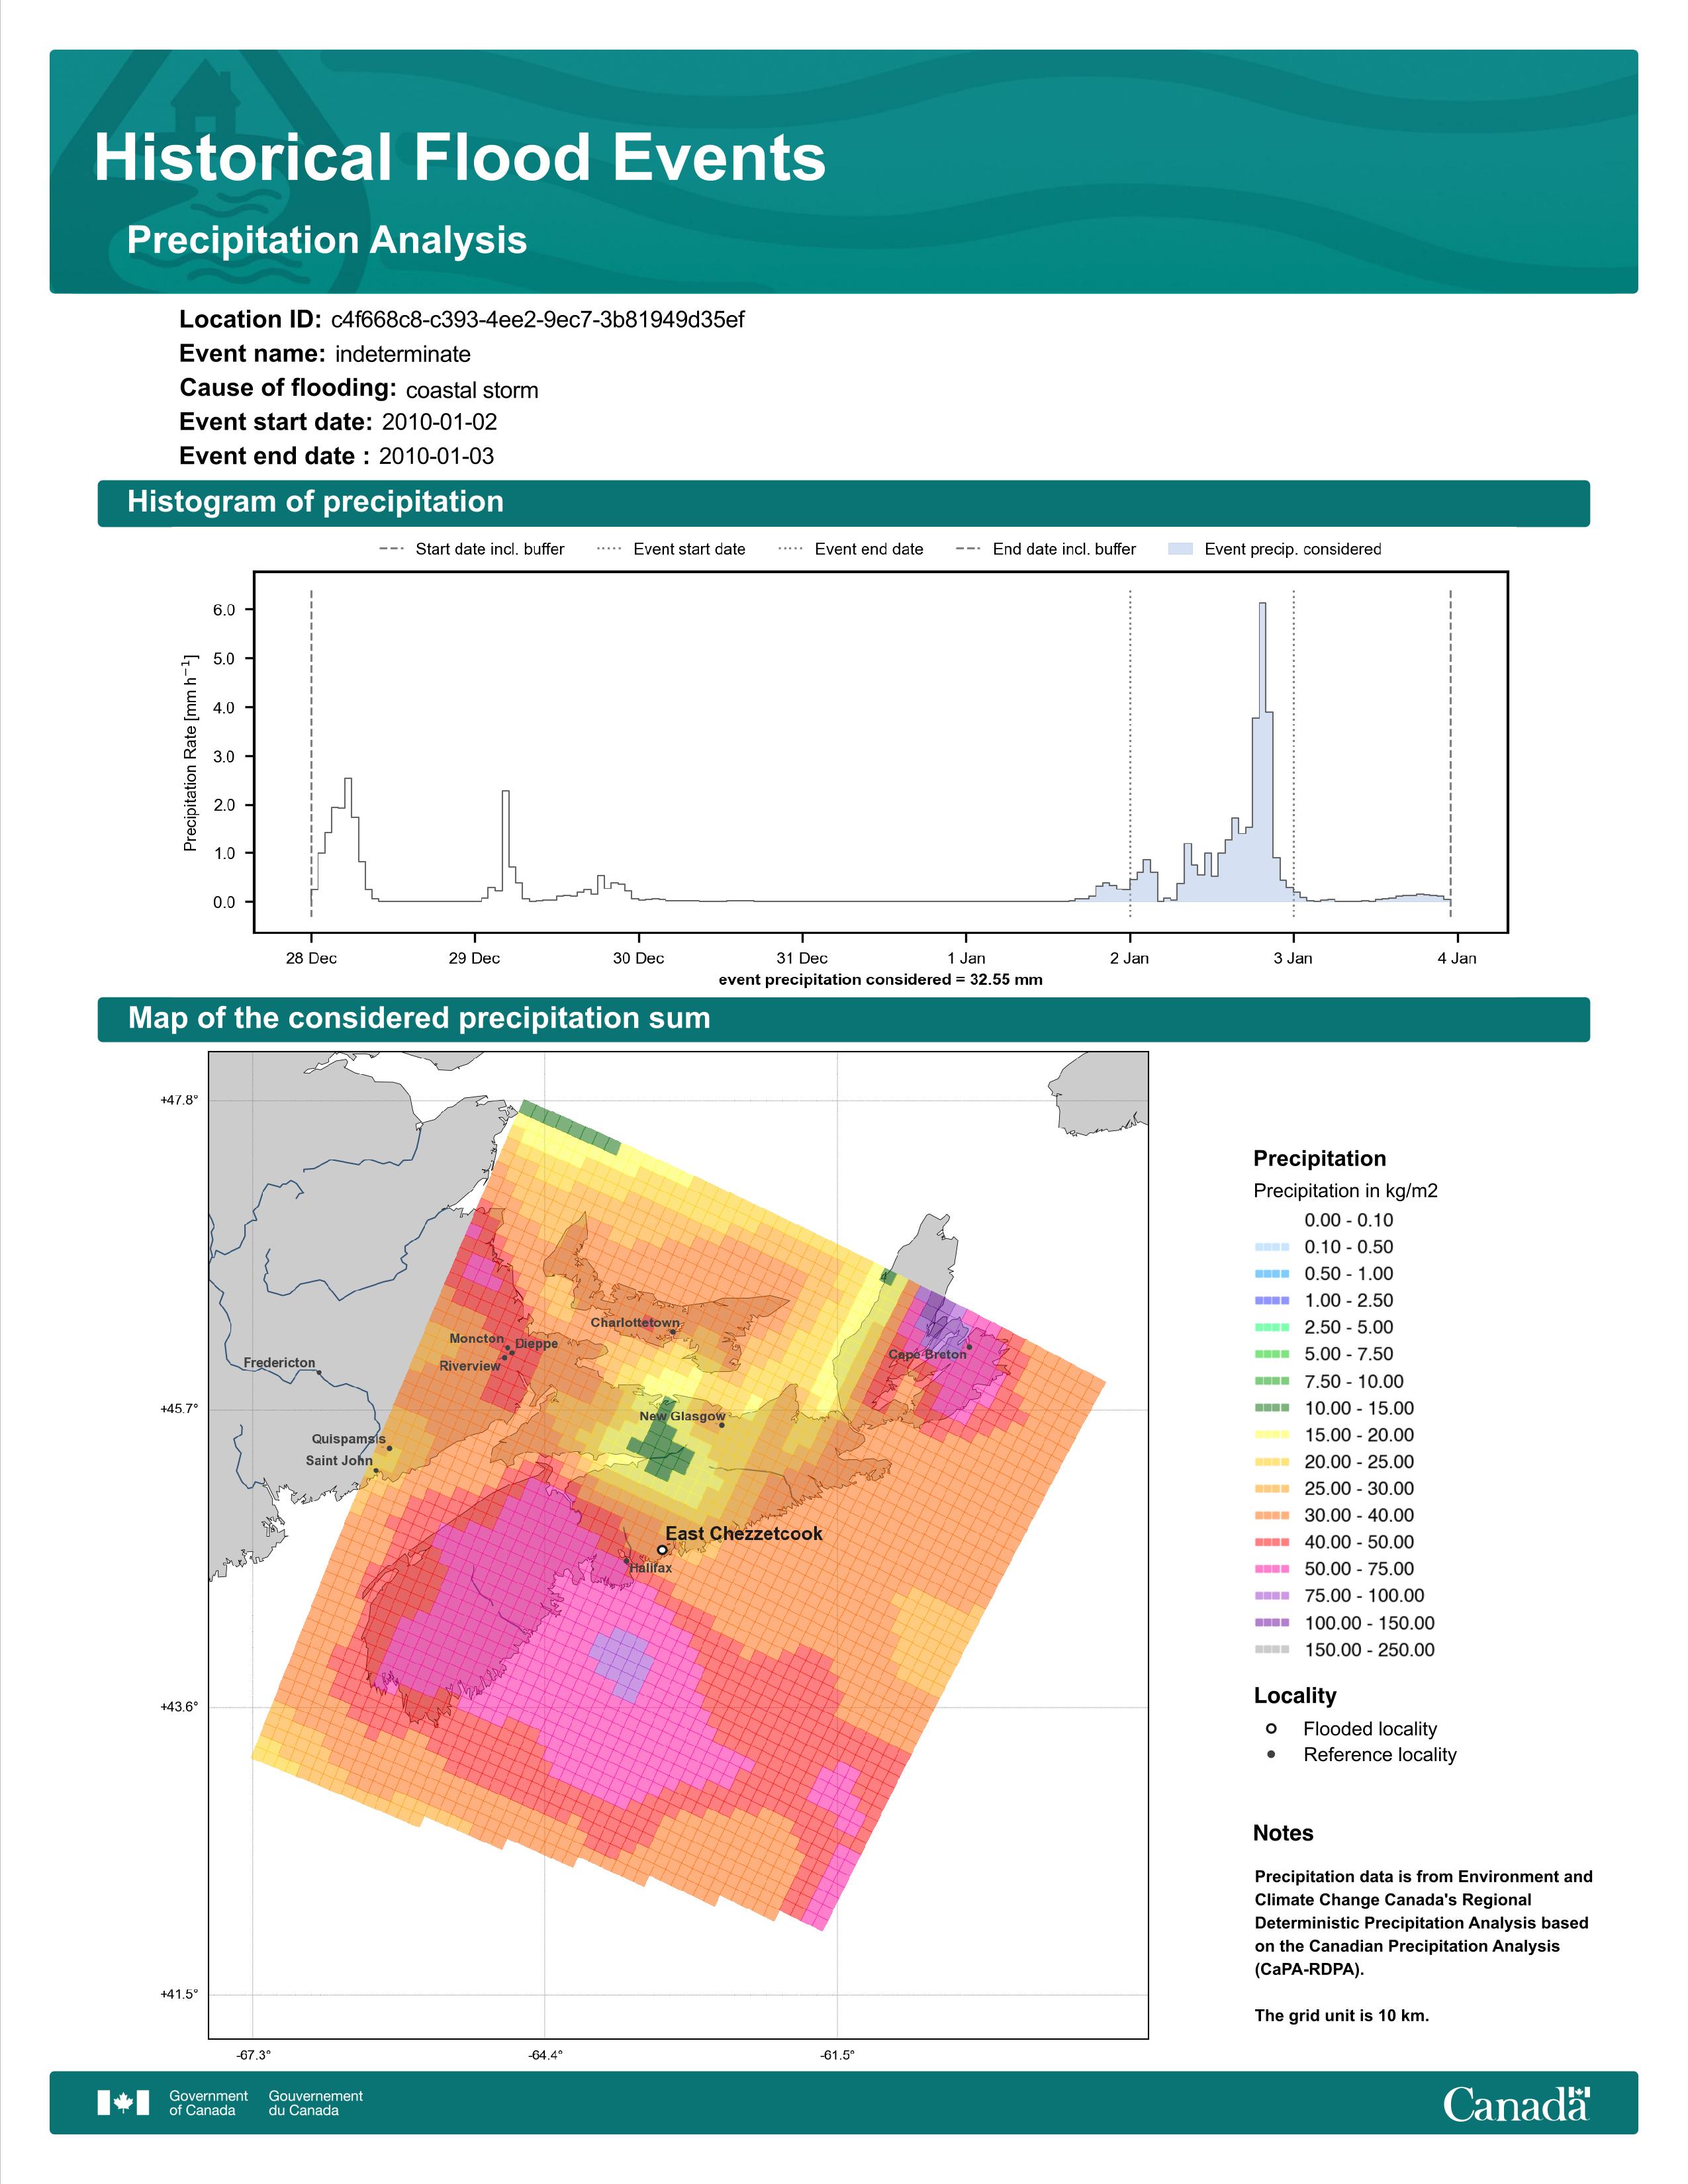Click the Notes heading
Screen dimensions: 1688x2184
[1283, 1833]
